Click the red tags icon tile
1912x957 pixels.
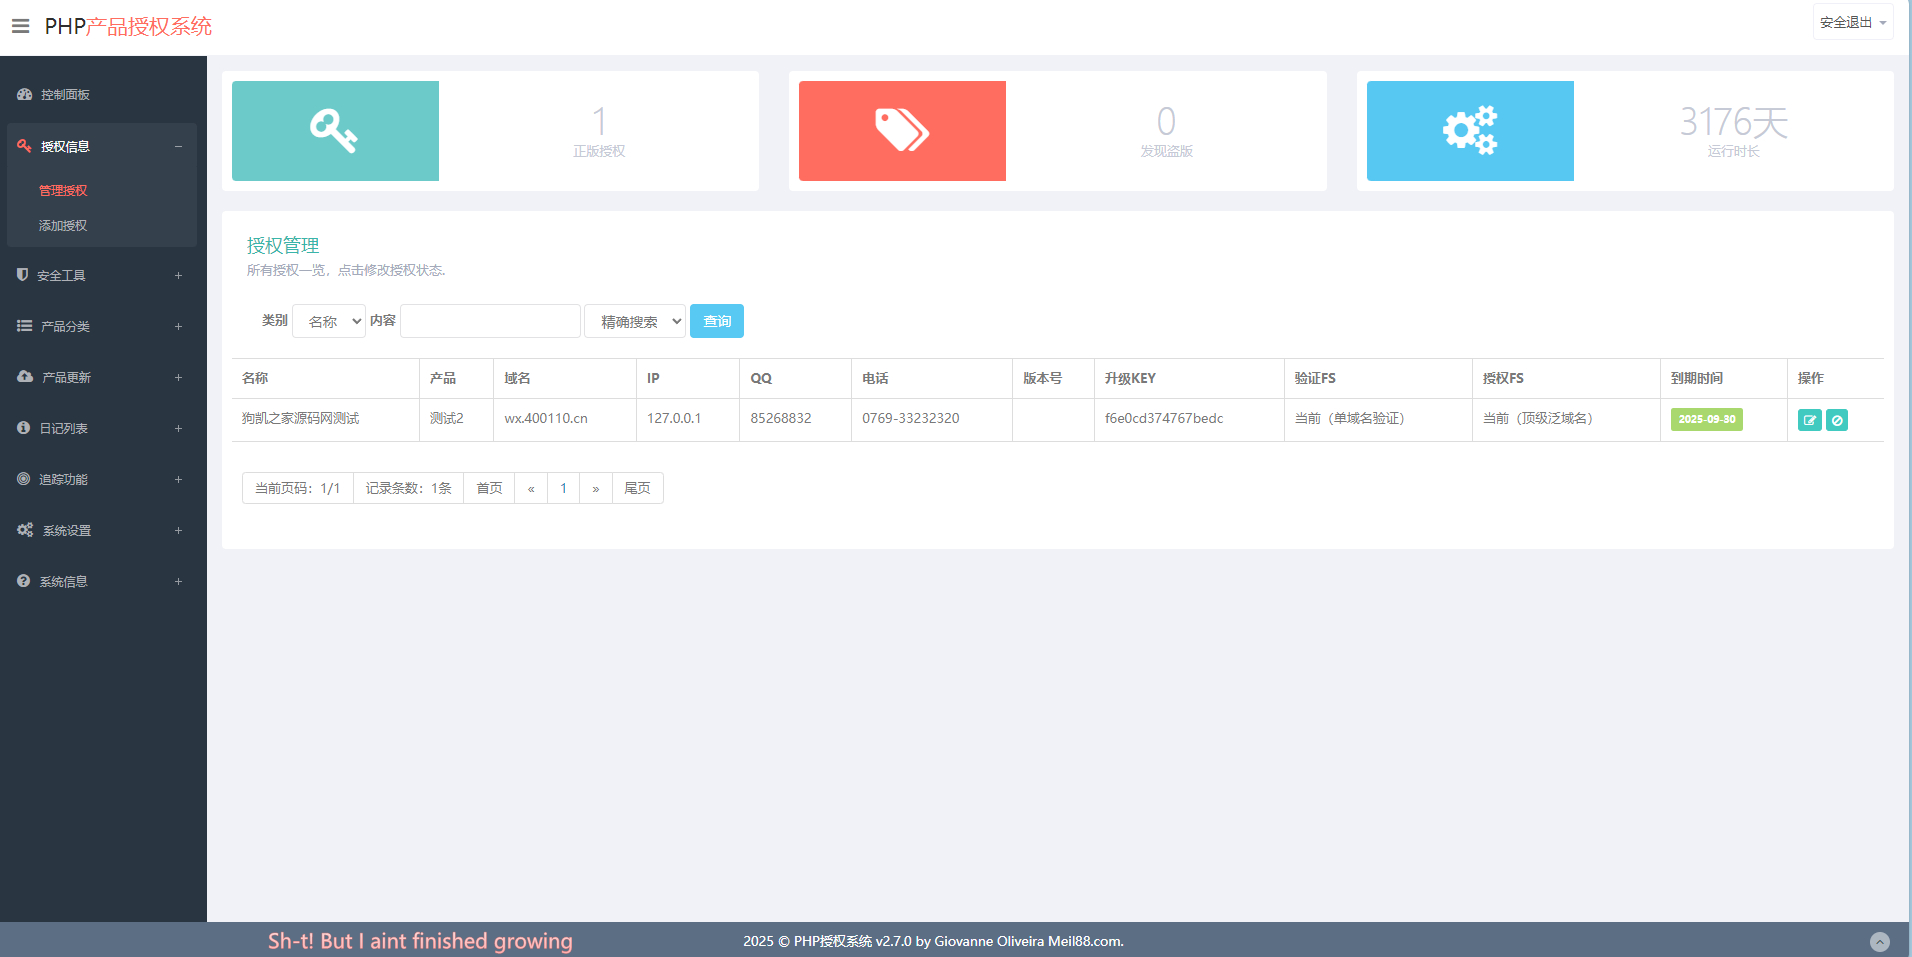coord(902,131)
